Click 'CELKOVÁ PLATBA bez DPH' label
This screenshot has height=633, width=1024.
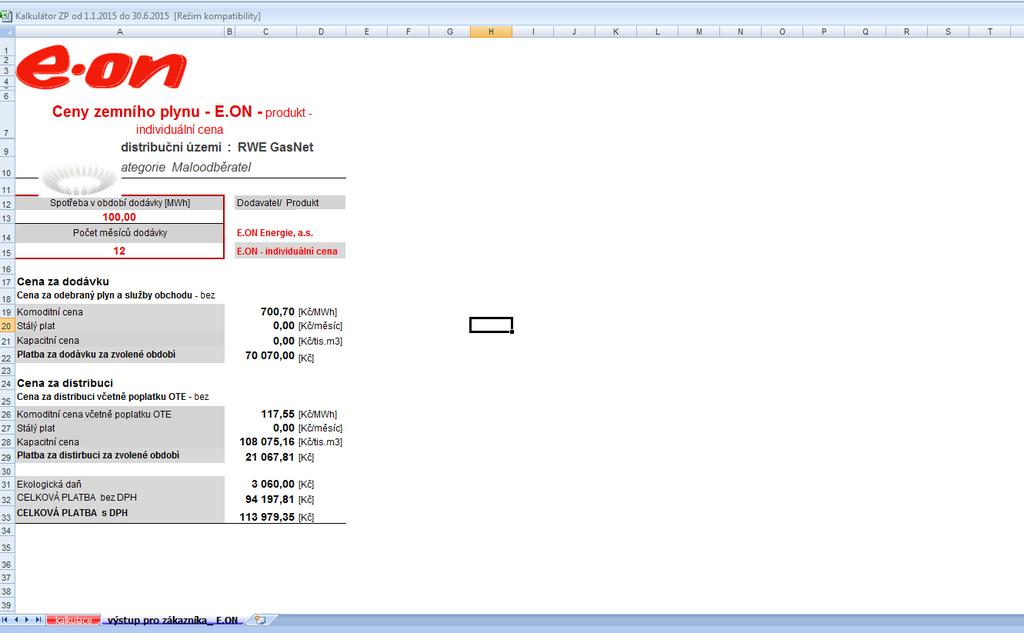pyautogui.click(x=77, y=498)
